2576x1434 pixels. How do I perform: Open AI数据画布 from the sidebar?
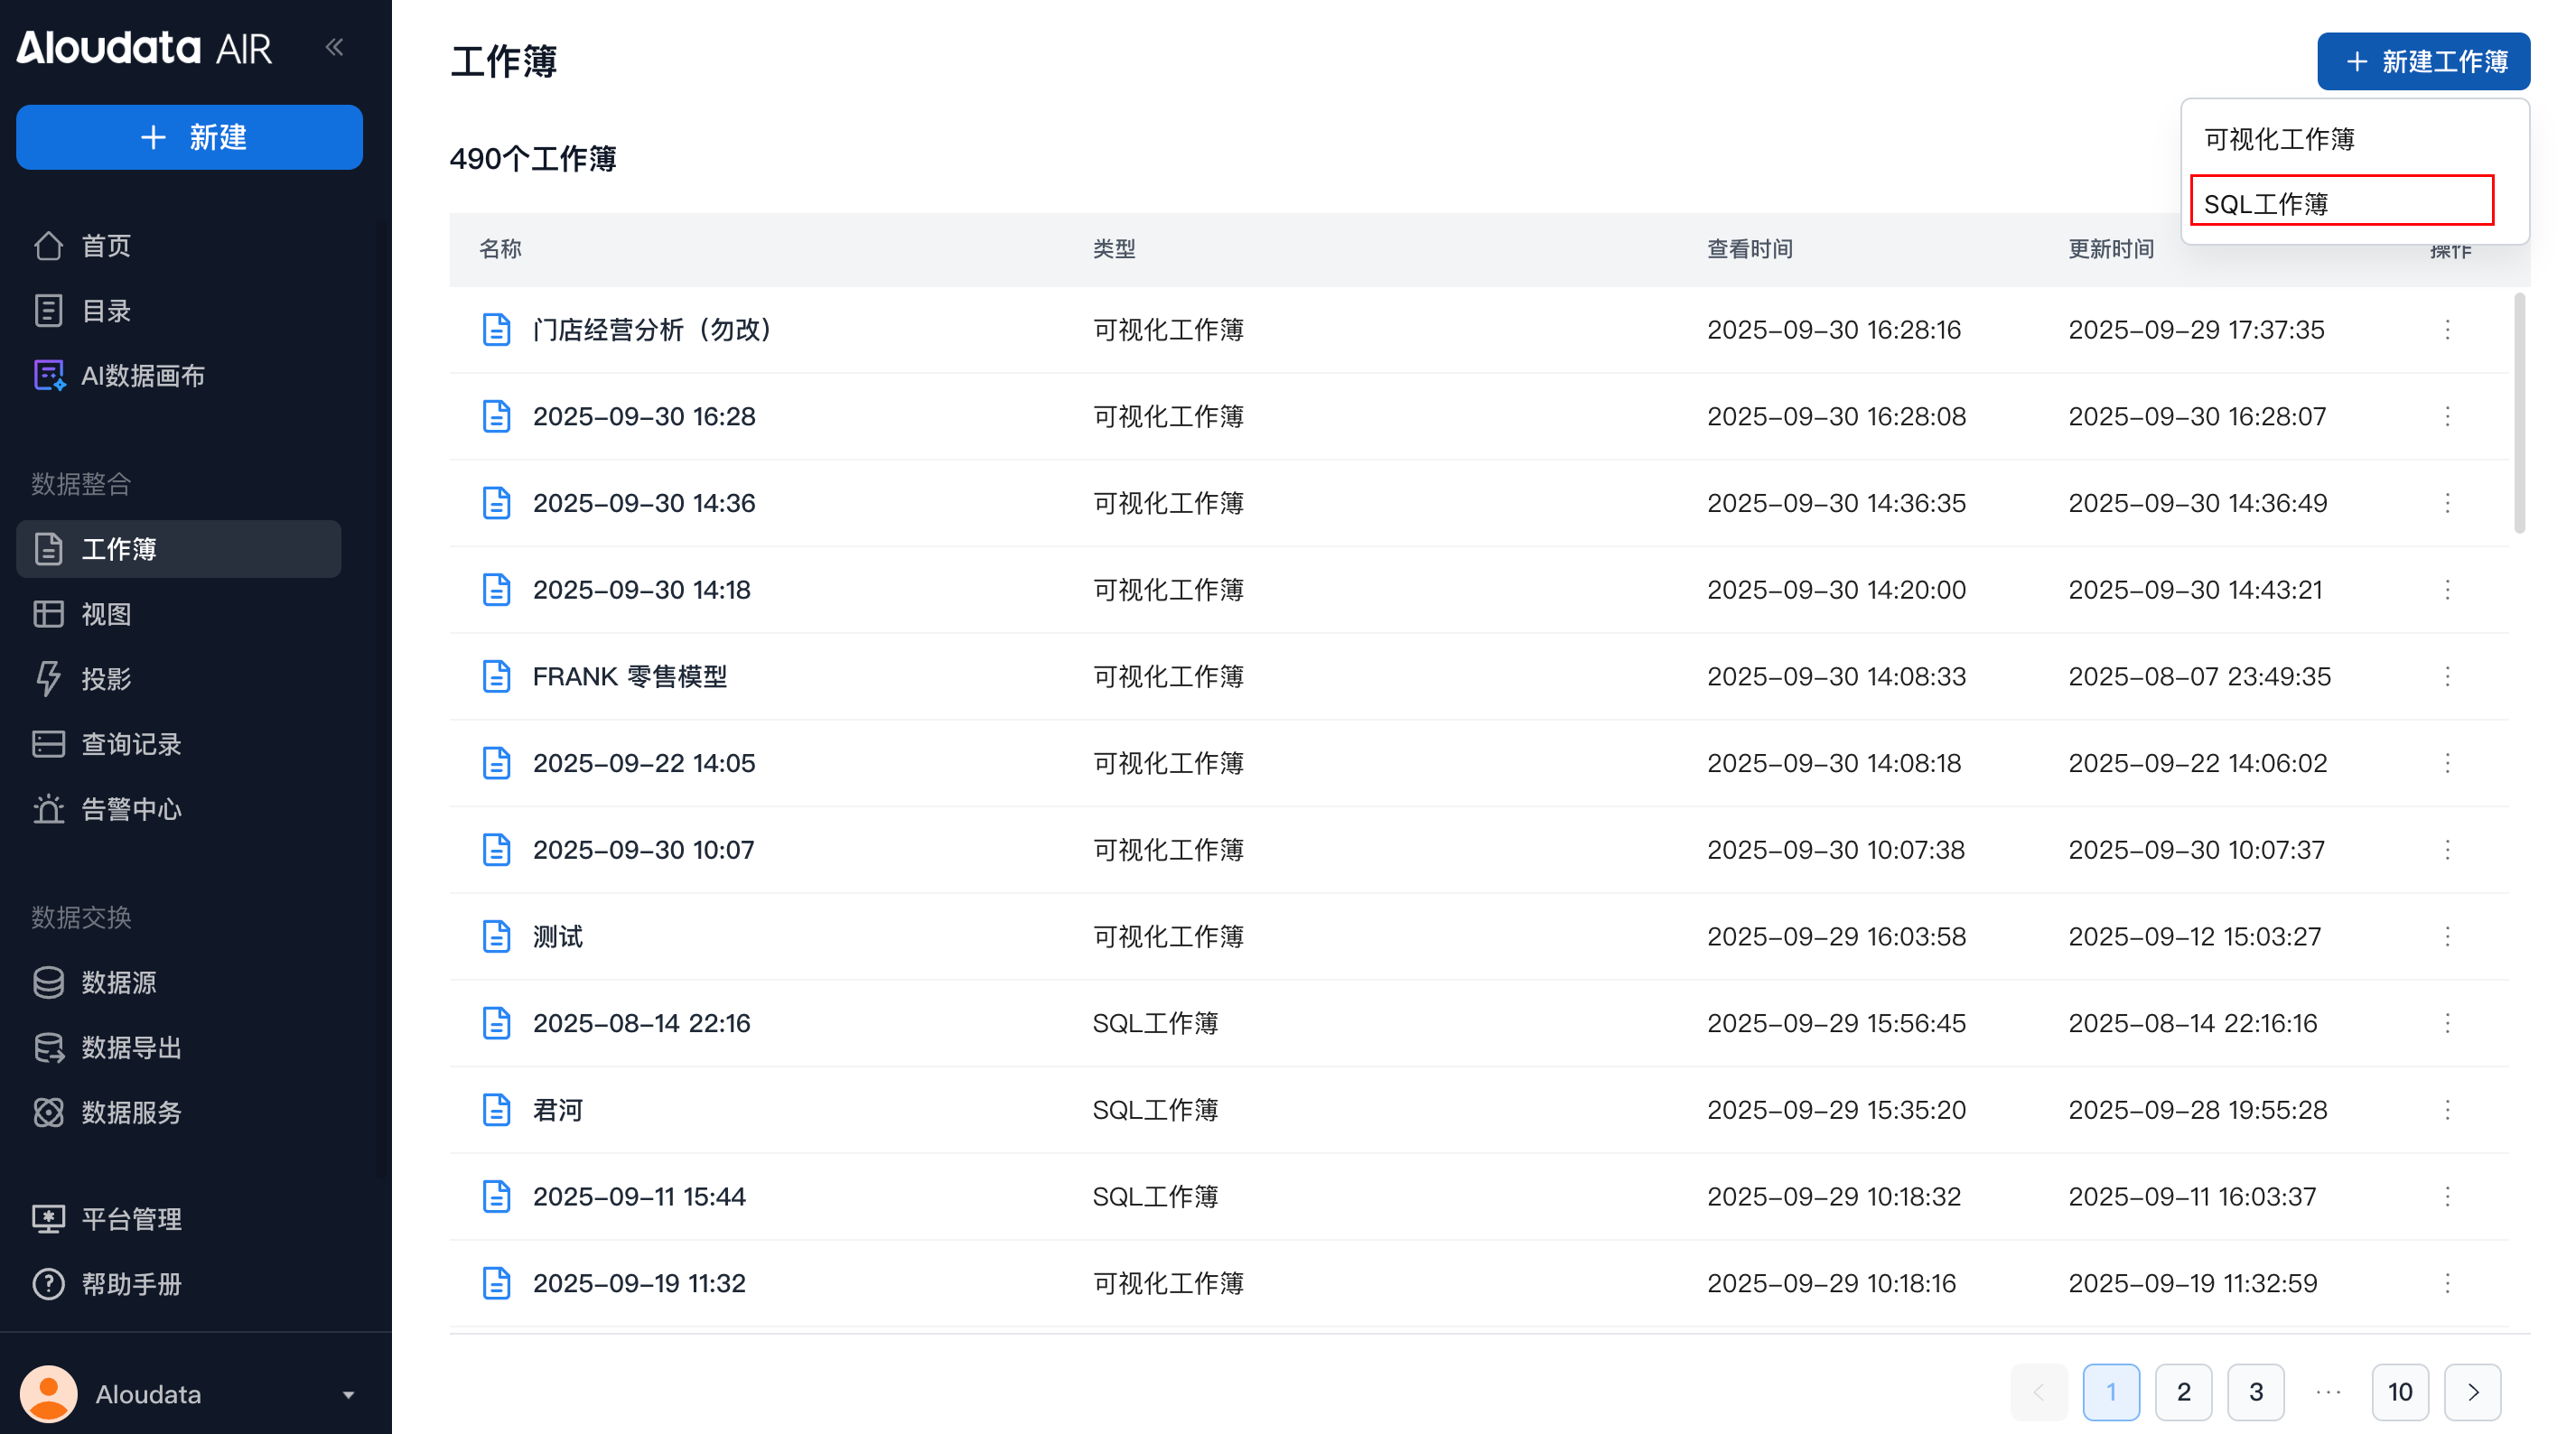(x=142, y=376)
